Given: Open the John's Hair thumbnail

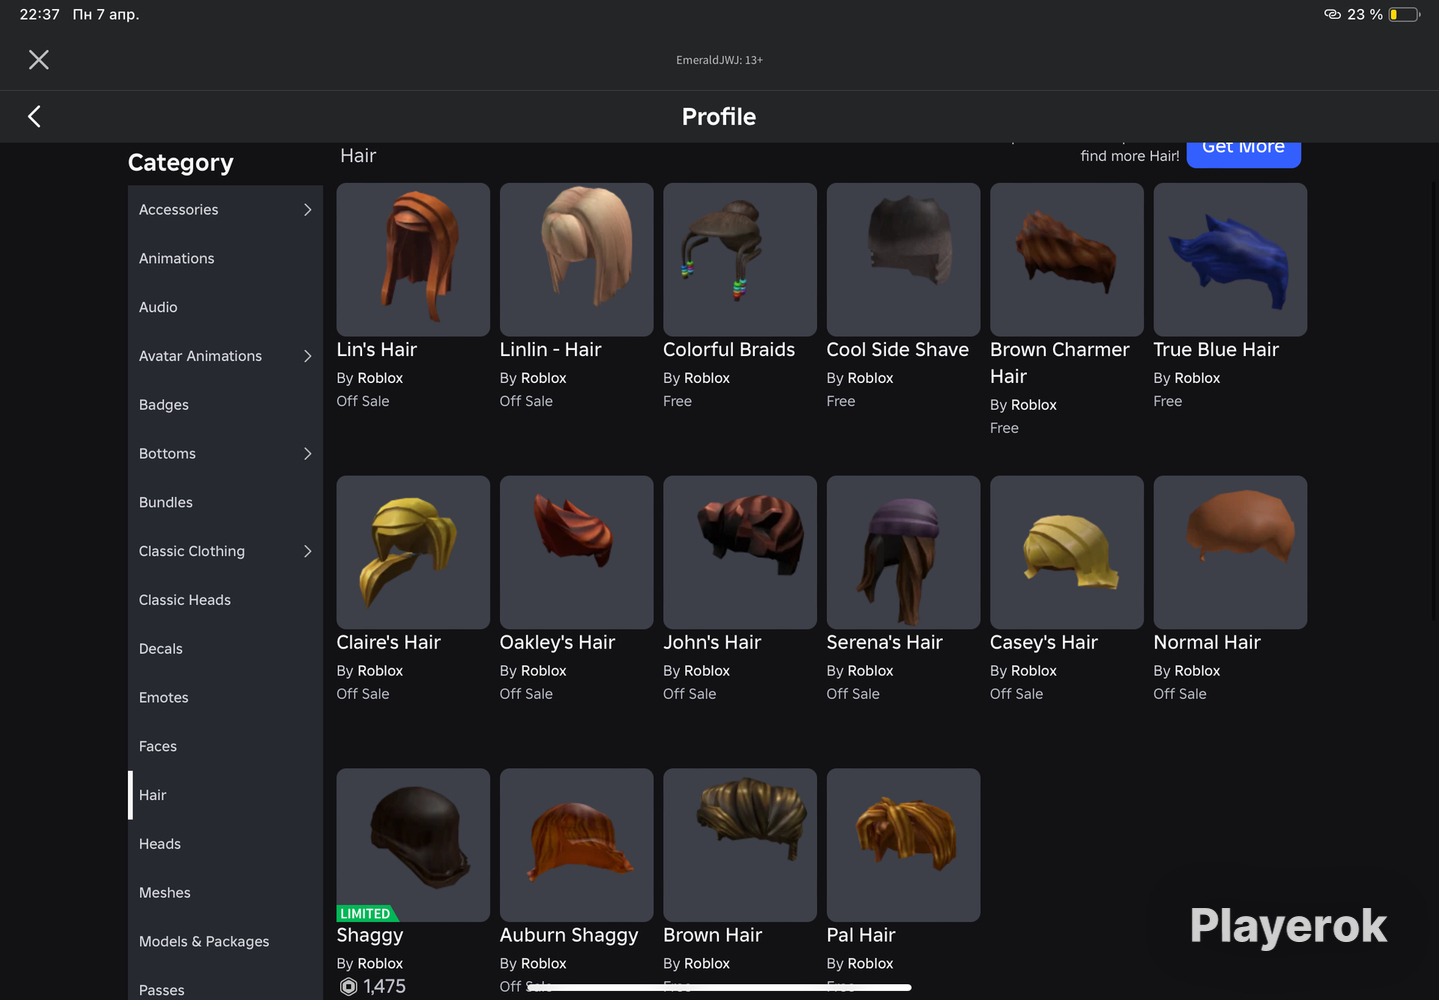Looking at the screenshot, I should tap(740, 552).
